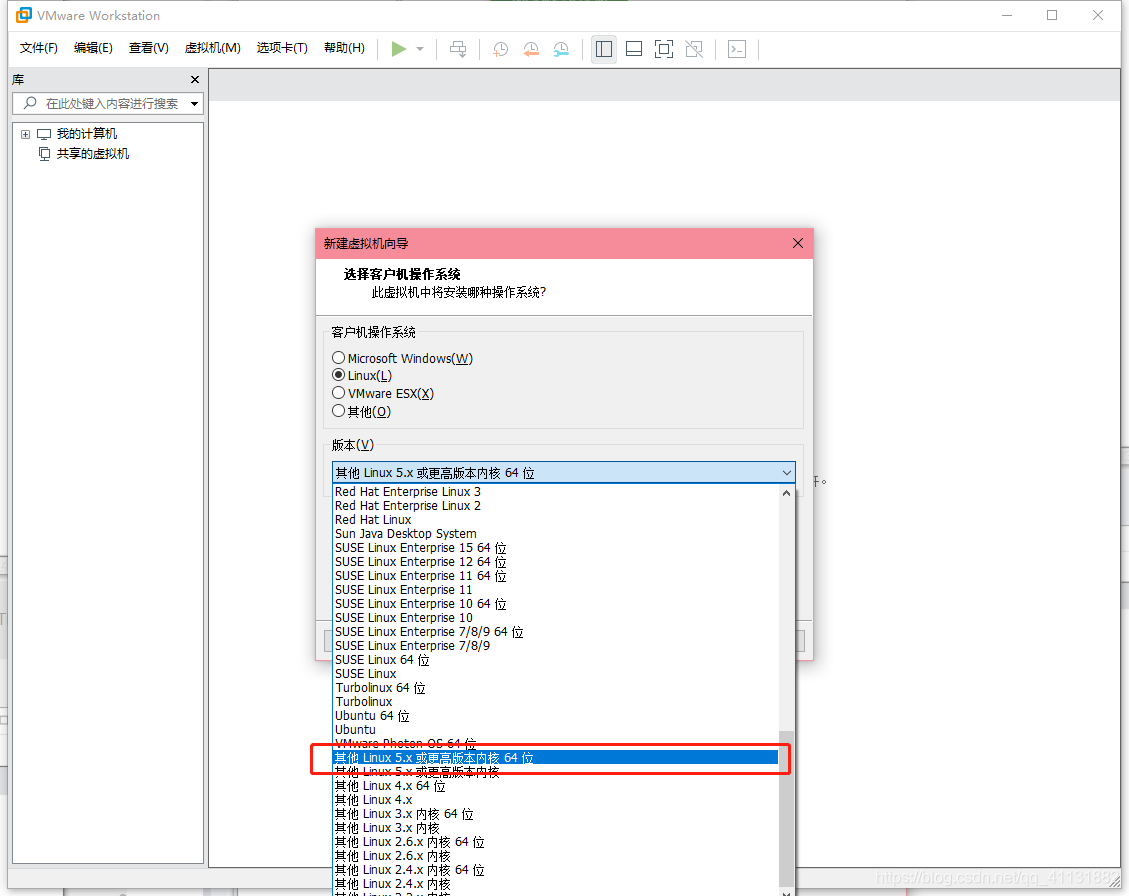Choose 其他 Linux 2.4.x 内核 64 位
The image size is (1129, 896).
click(x=555, y=870)
